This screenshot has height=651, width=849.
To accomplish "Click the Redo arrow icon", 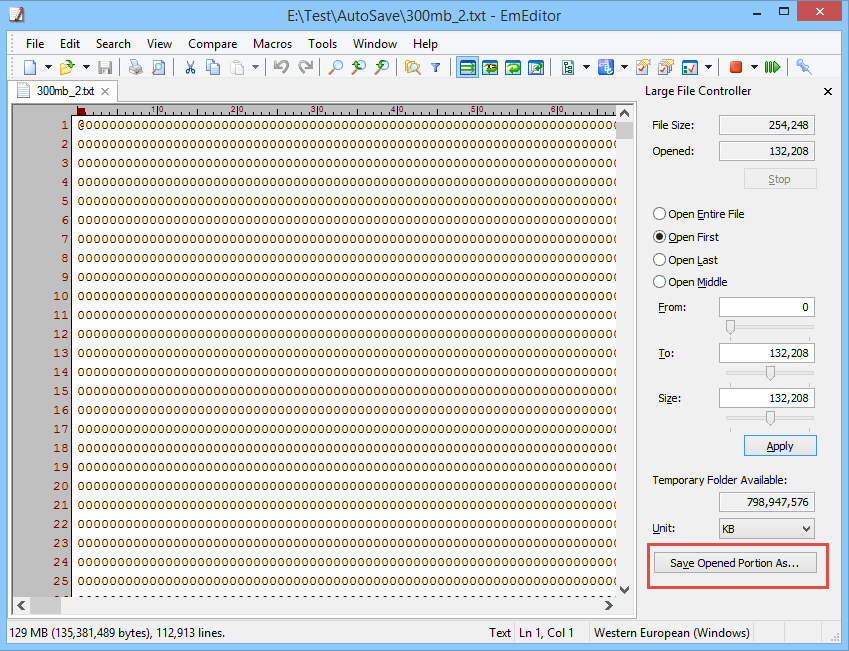I will (x=305, y=67).
